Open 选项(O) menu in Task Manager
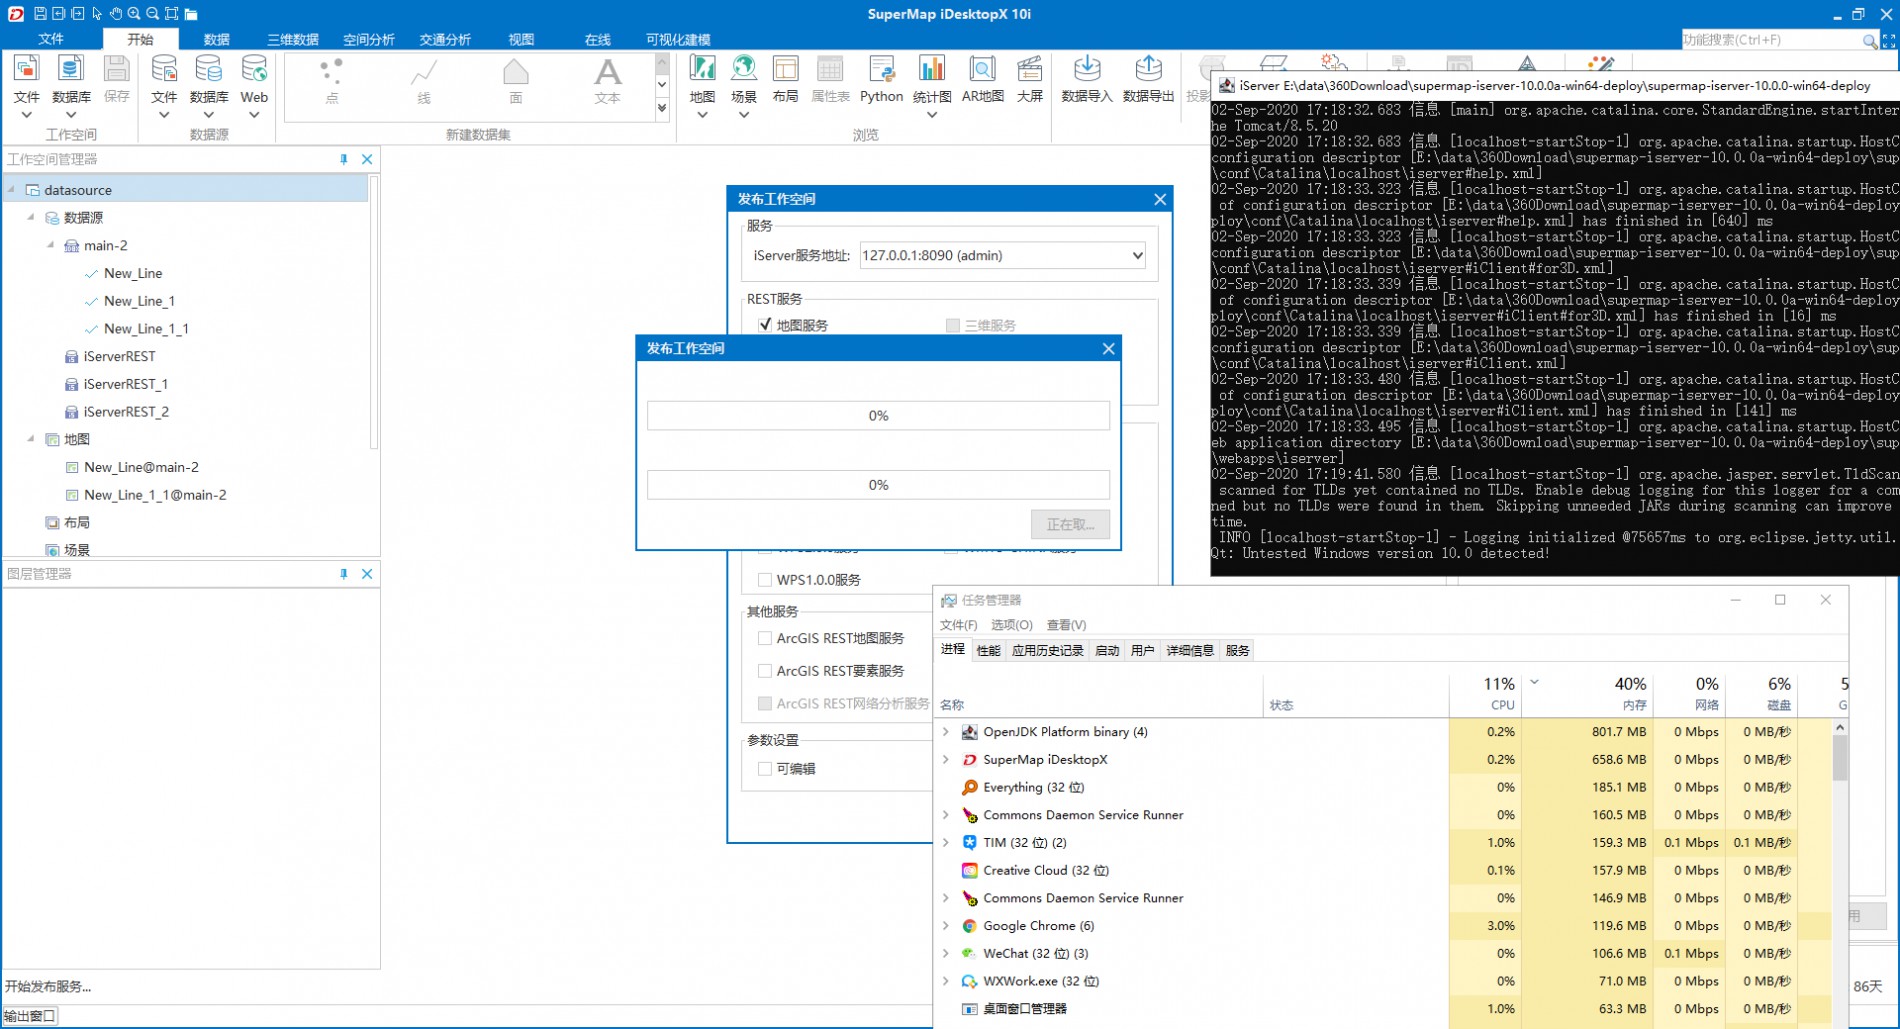 [x=1011, y=625]
